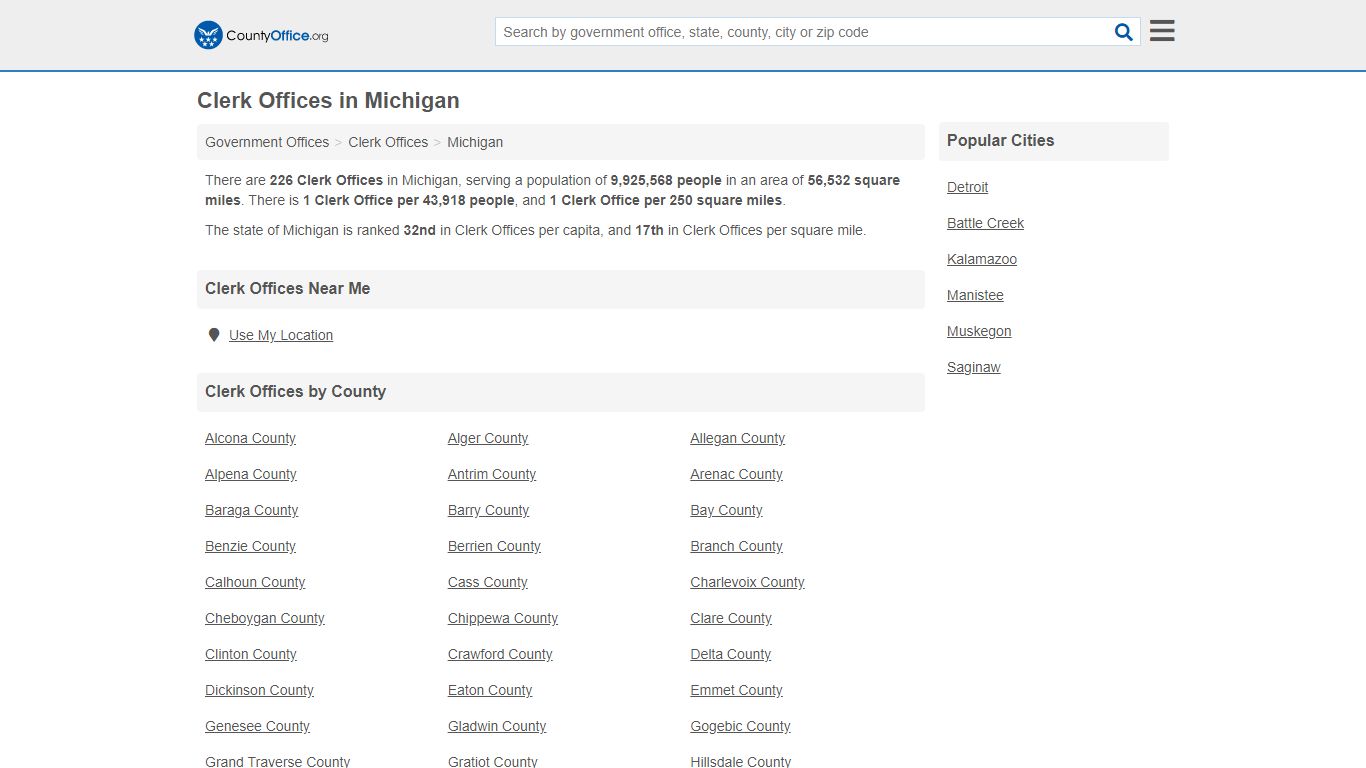Click the CountyOffice.org logo
The height and width of the screenshot is (768, 1366).
[x=261, y=35]
